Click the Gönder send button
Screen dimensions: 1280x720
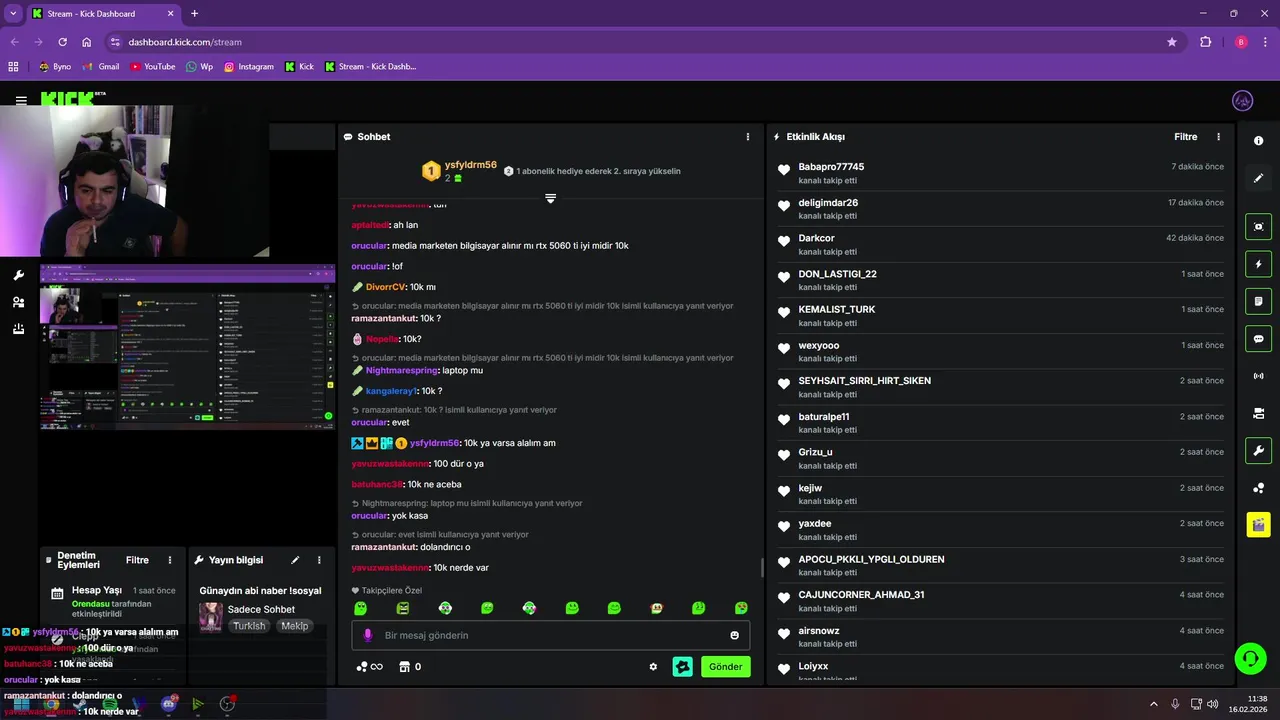[725, 666]
